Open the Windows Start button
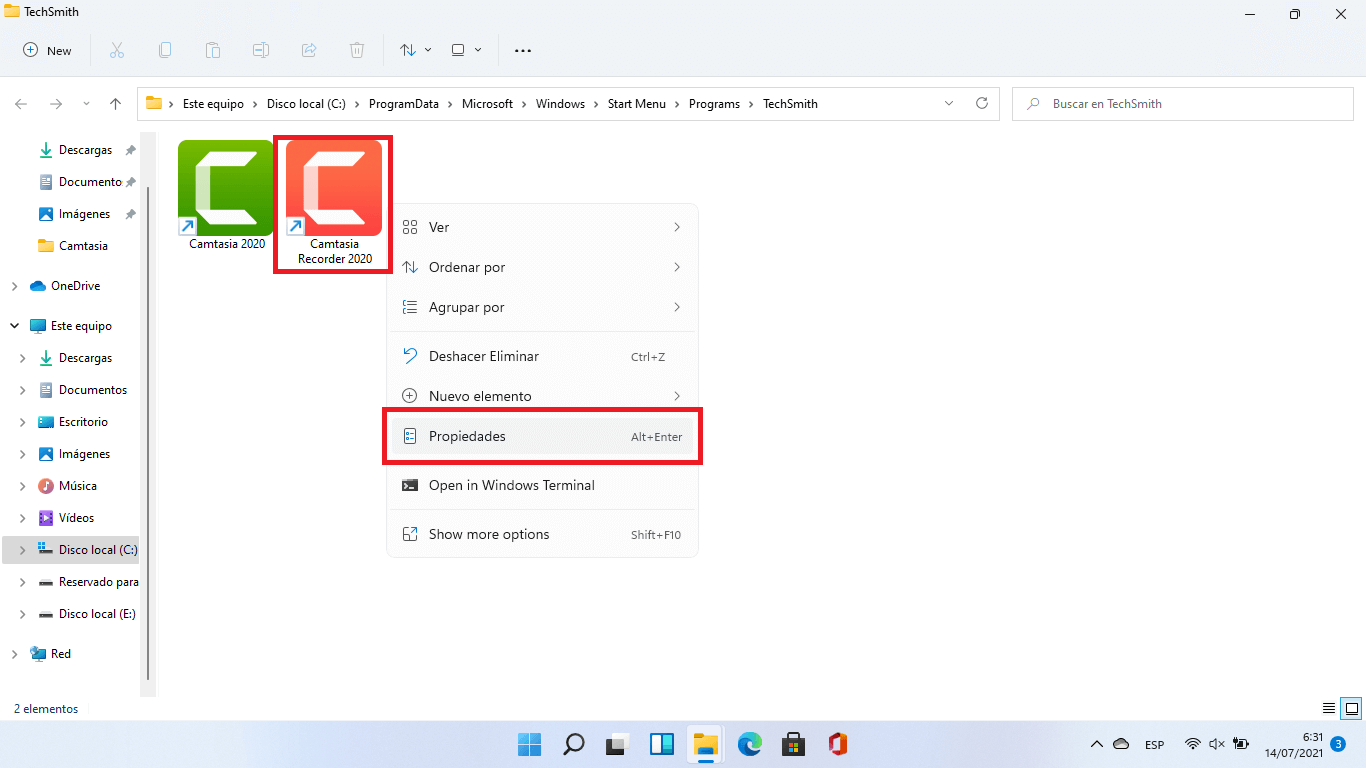The height and width of the screenshot is (768, 1370). pyautogui.click(x=529, y=744)
